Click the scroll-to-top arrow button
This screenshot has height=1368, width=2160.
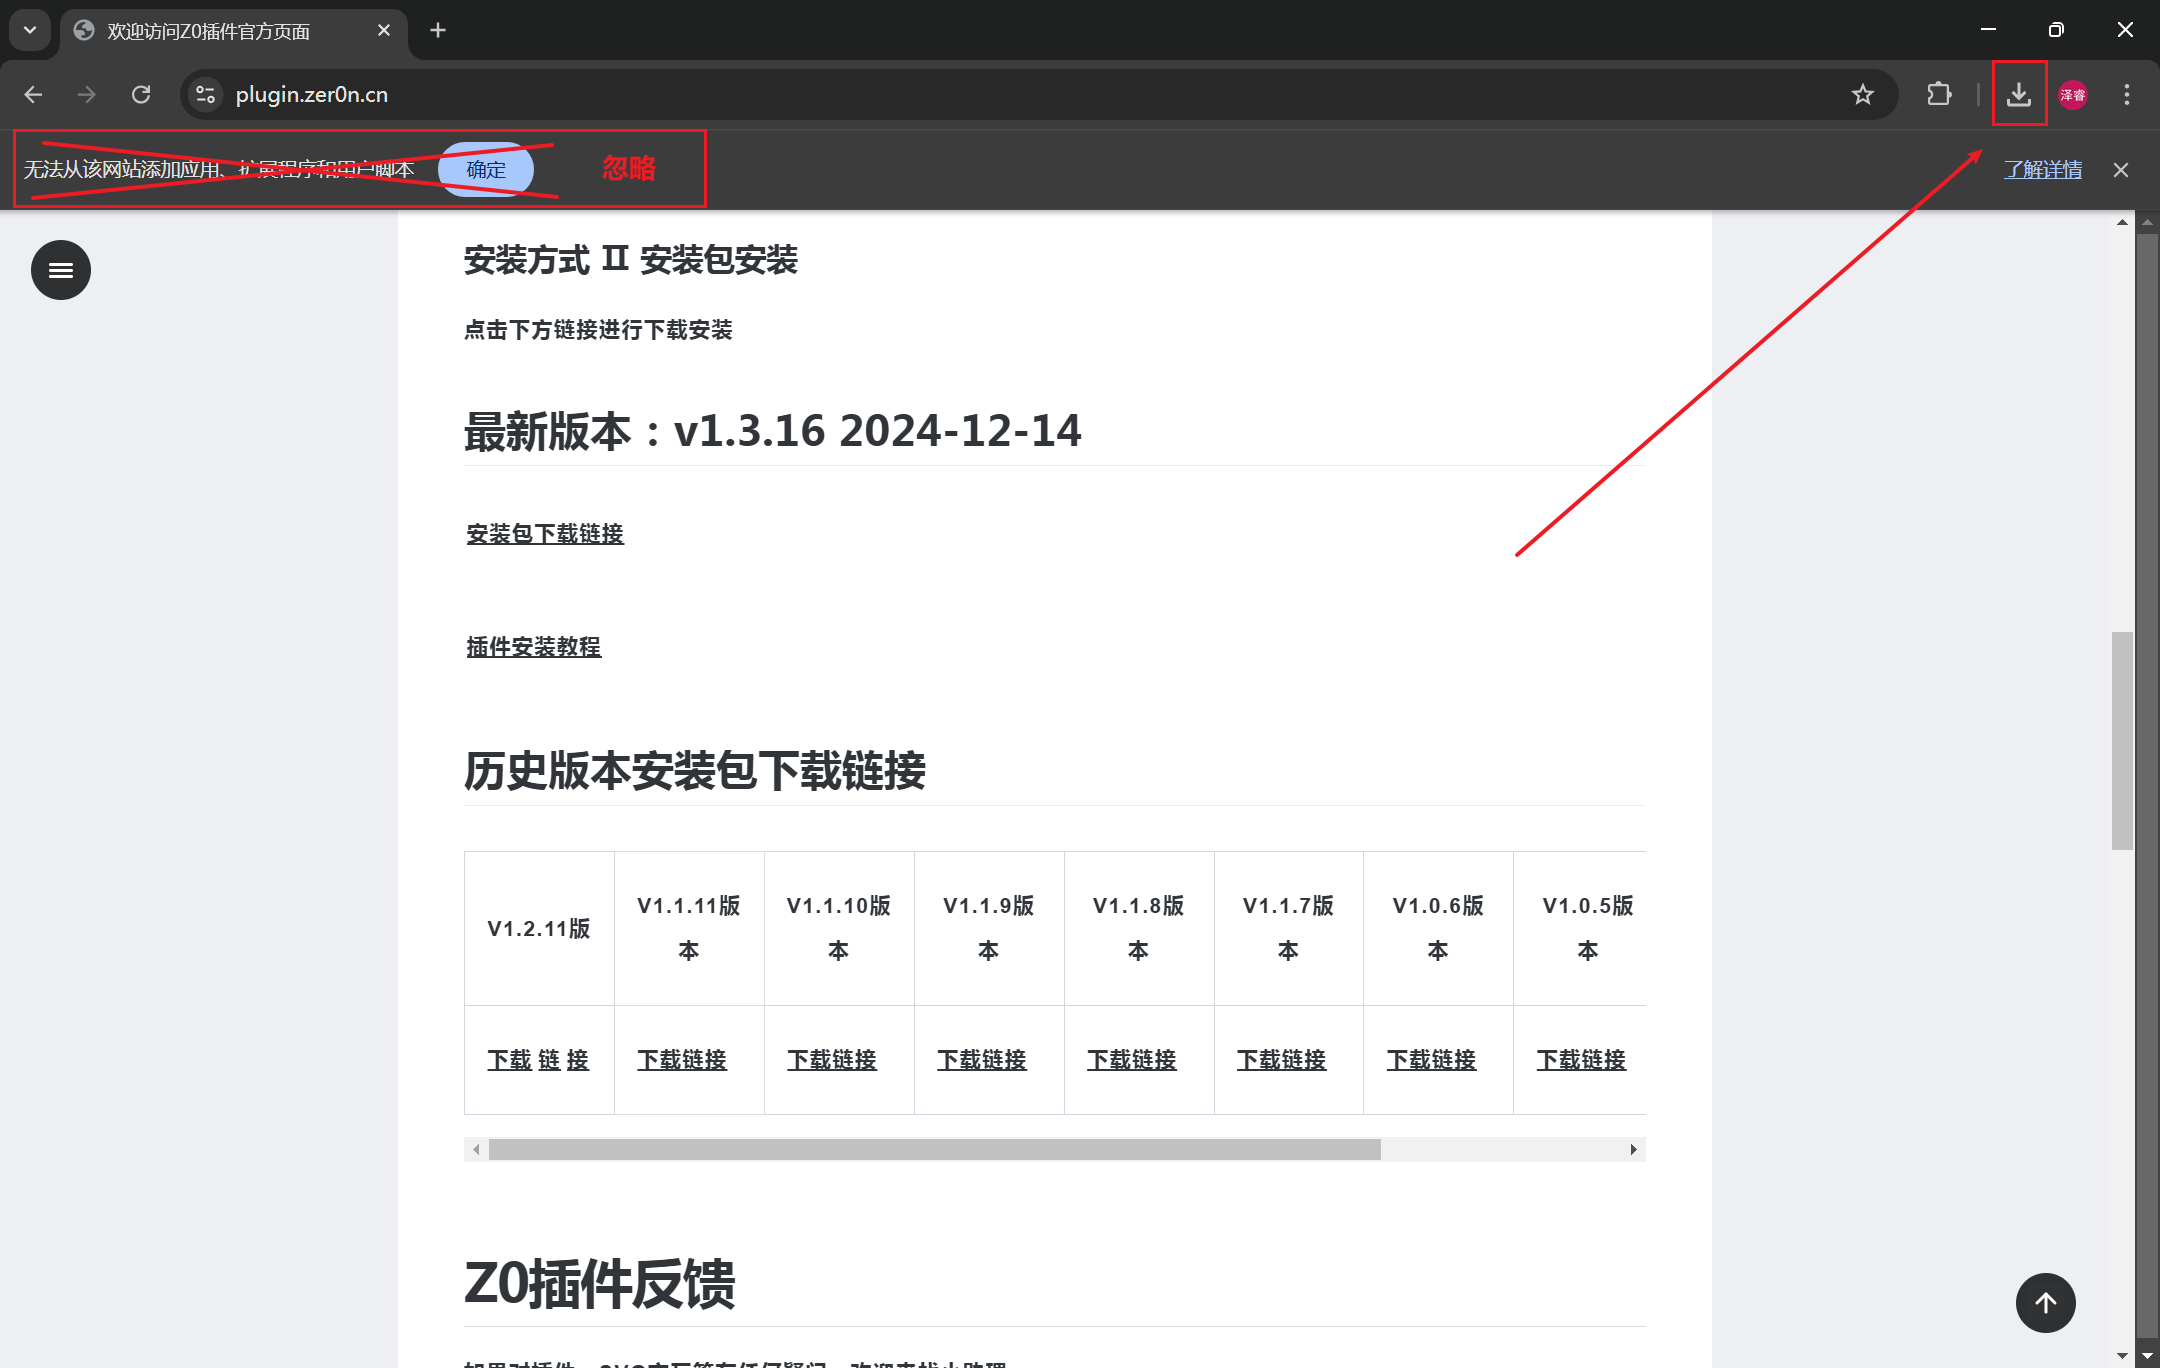(x=2045, y=1303)
